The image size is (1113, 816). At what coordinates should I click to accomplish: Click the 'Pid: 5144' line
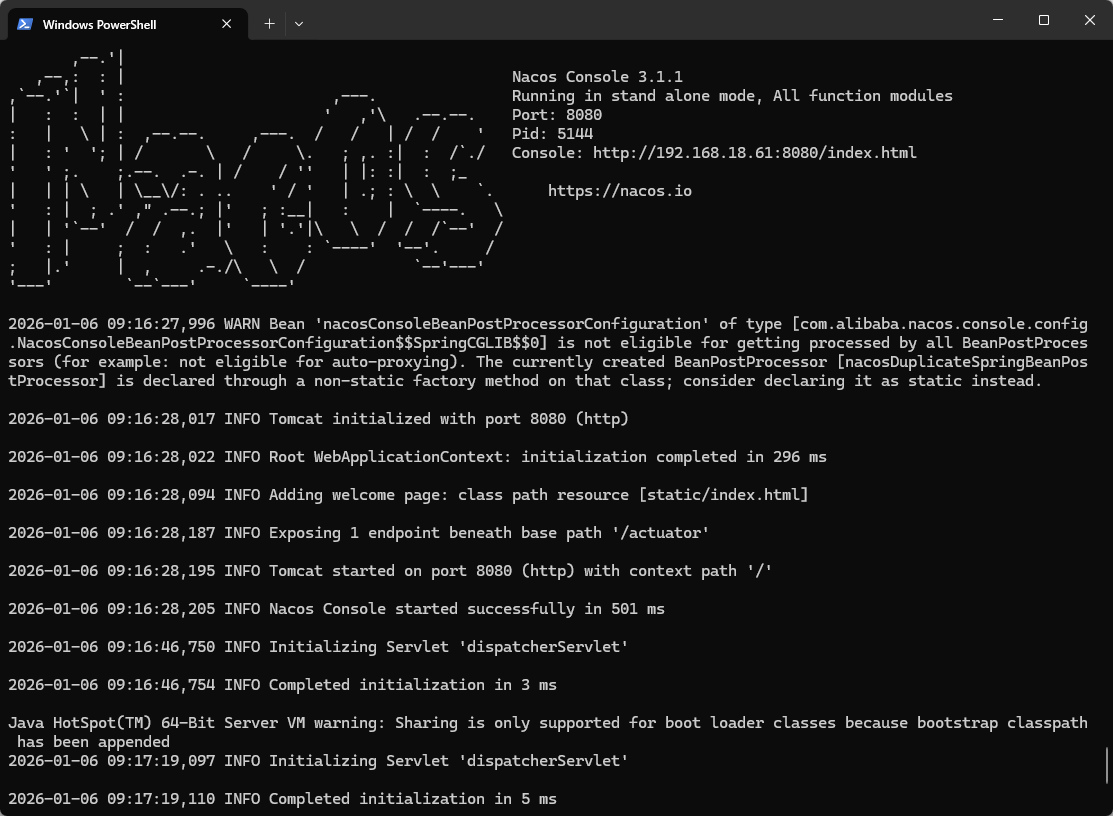(x=552, y=134)
